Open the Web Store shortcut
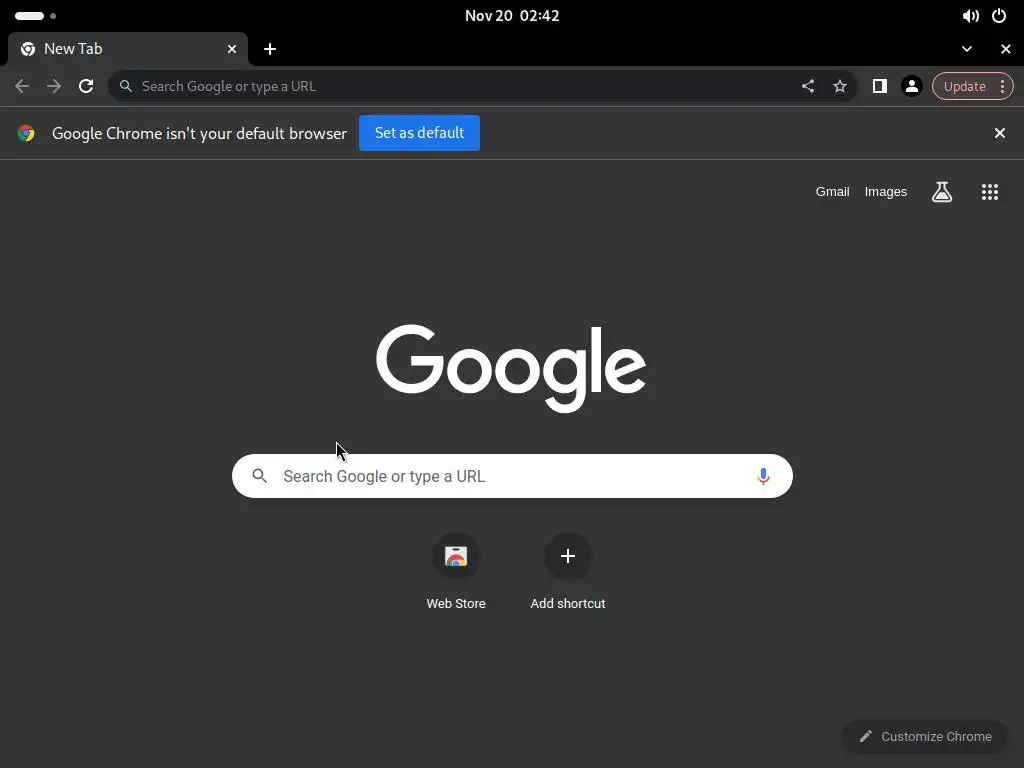The width and height of the screenshot is (1024, 768). coord(456,573)
